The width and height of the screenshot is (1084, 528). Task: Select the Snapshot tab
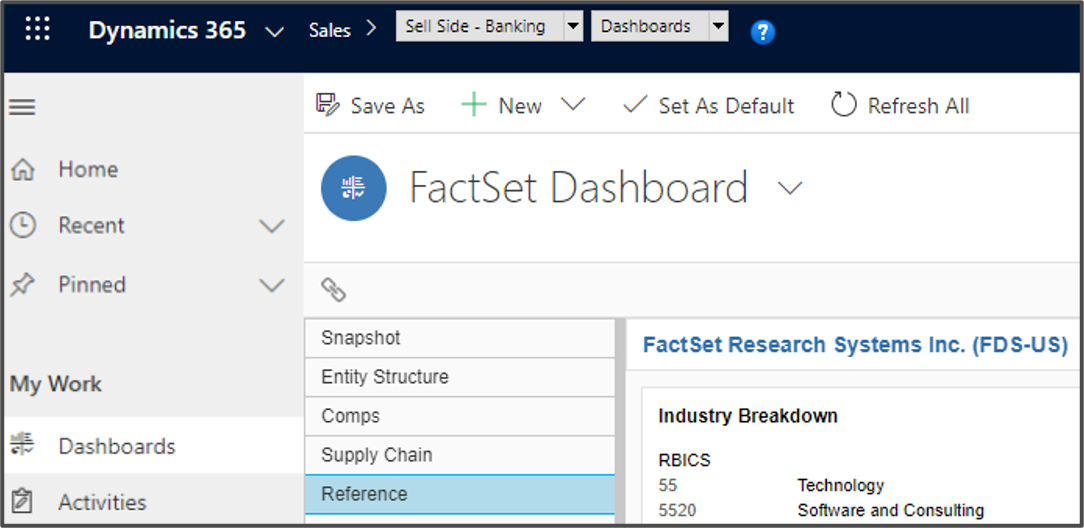coord(459,338)
